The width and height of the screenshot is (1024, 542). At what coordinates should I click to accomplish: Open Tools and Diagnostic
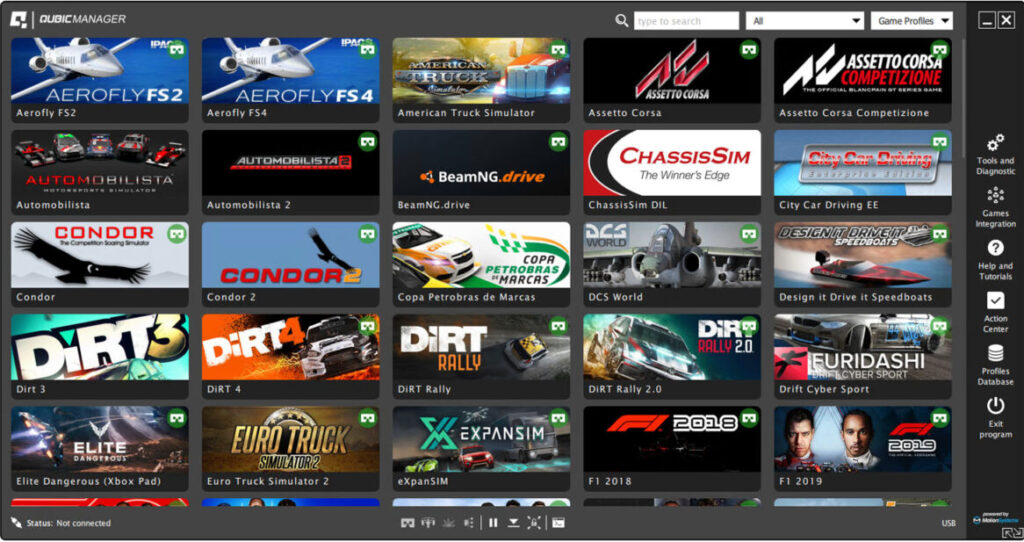995,155
